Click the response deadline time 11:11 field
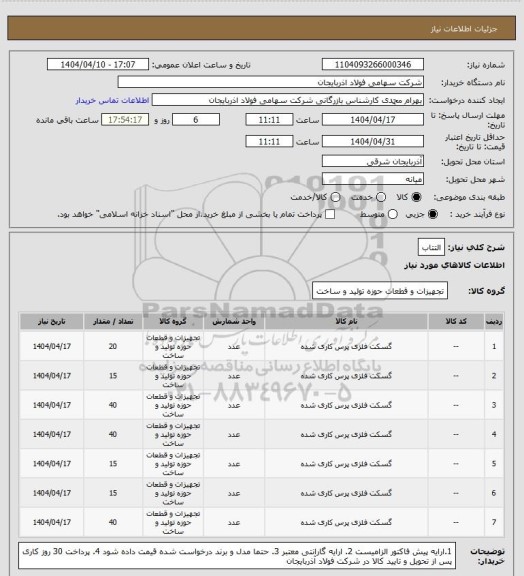This screenshot has height=576, width=524. [269, 120]
